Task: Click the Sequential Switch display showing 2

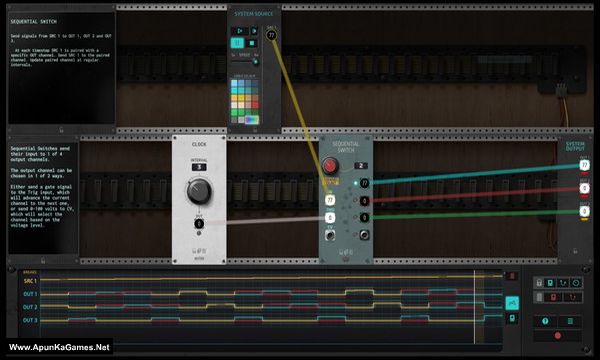Action: coord(361,166)
